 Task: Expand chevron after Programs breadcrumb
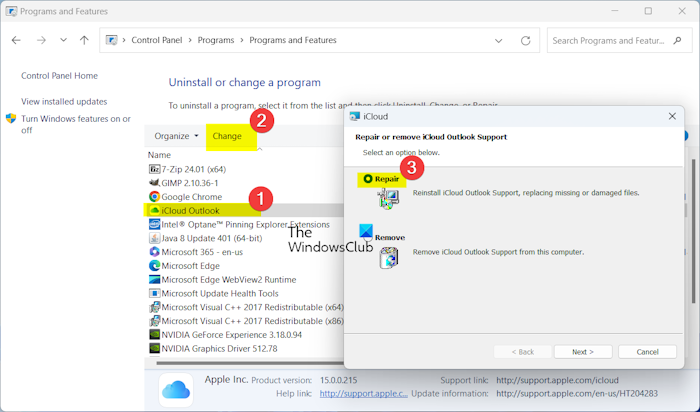[242, 40]
